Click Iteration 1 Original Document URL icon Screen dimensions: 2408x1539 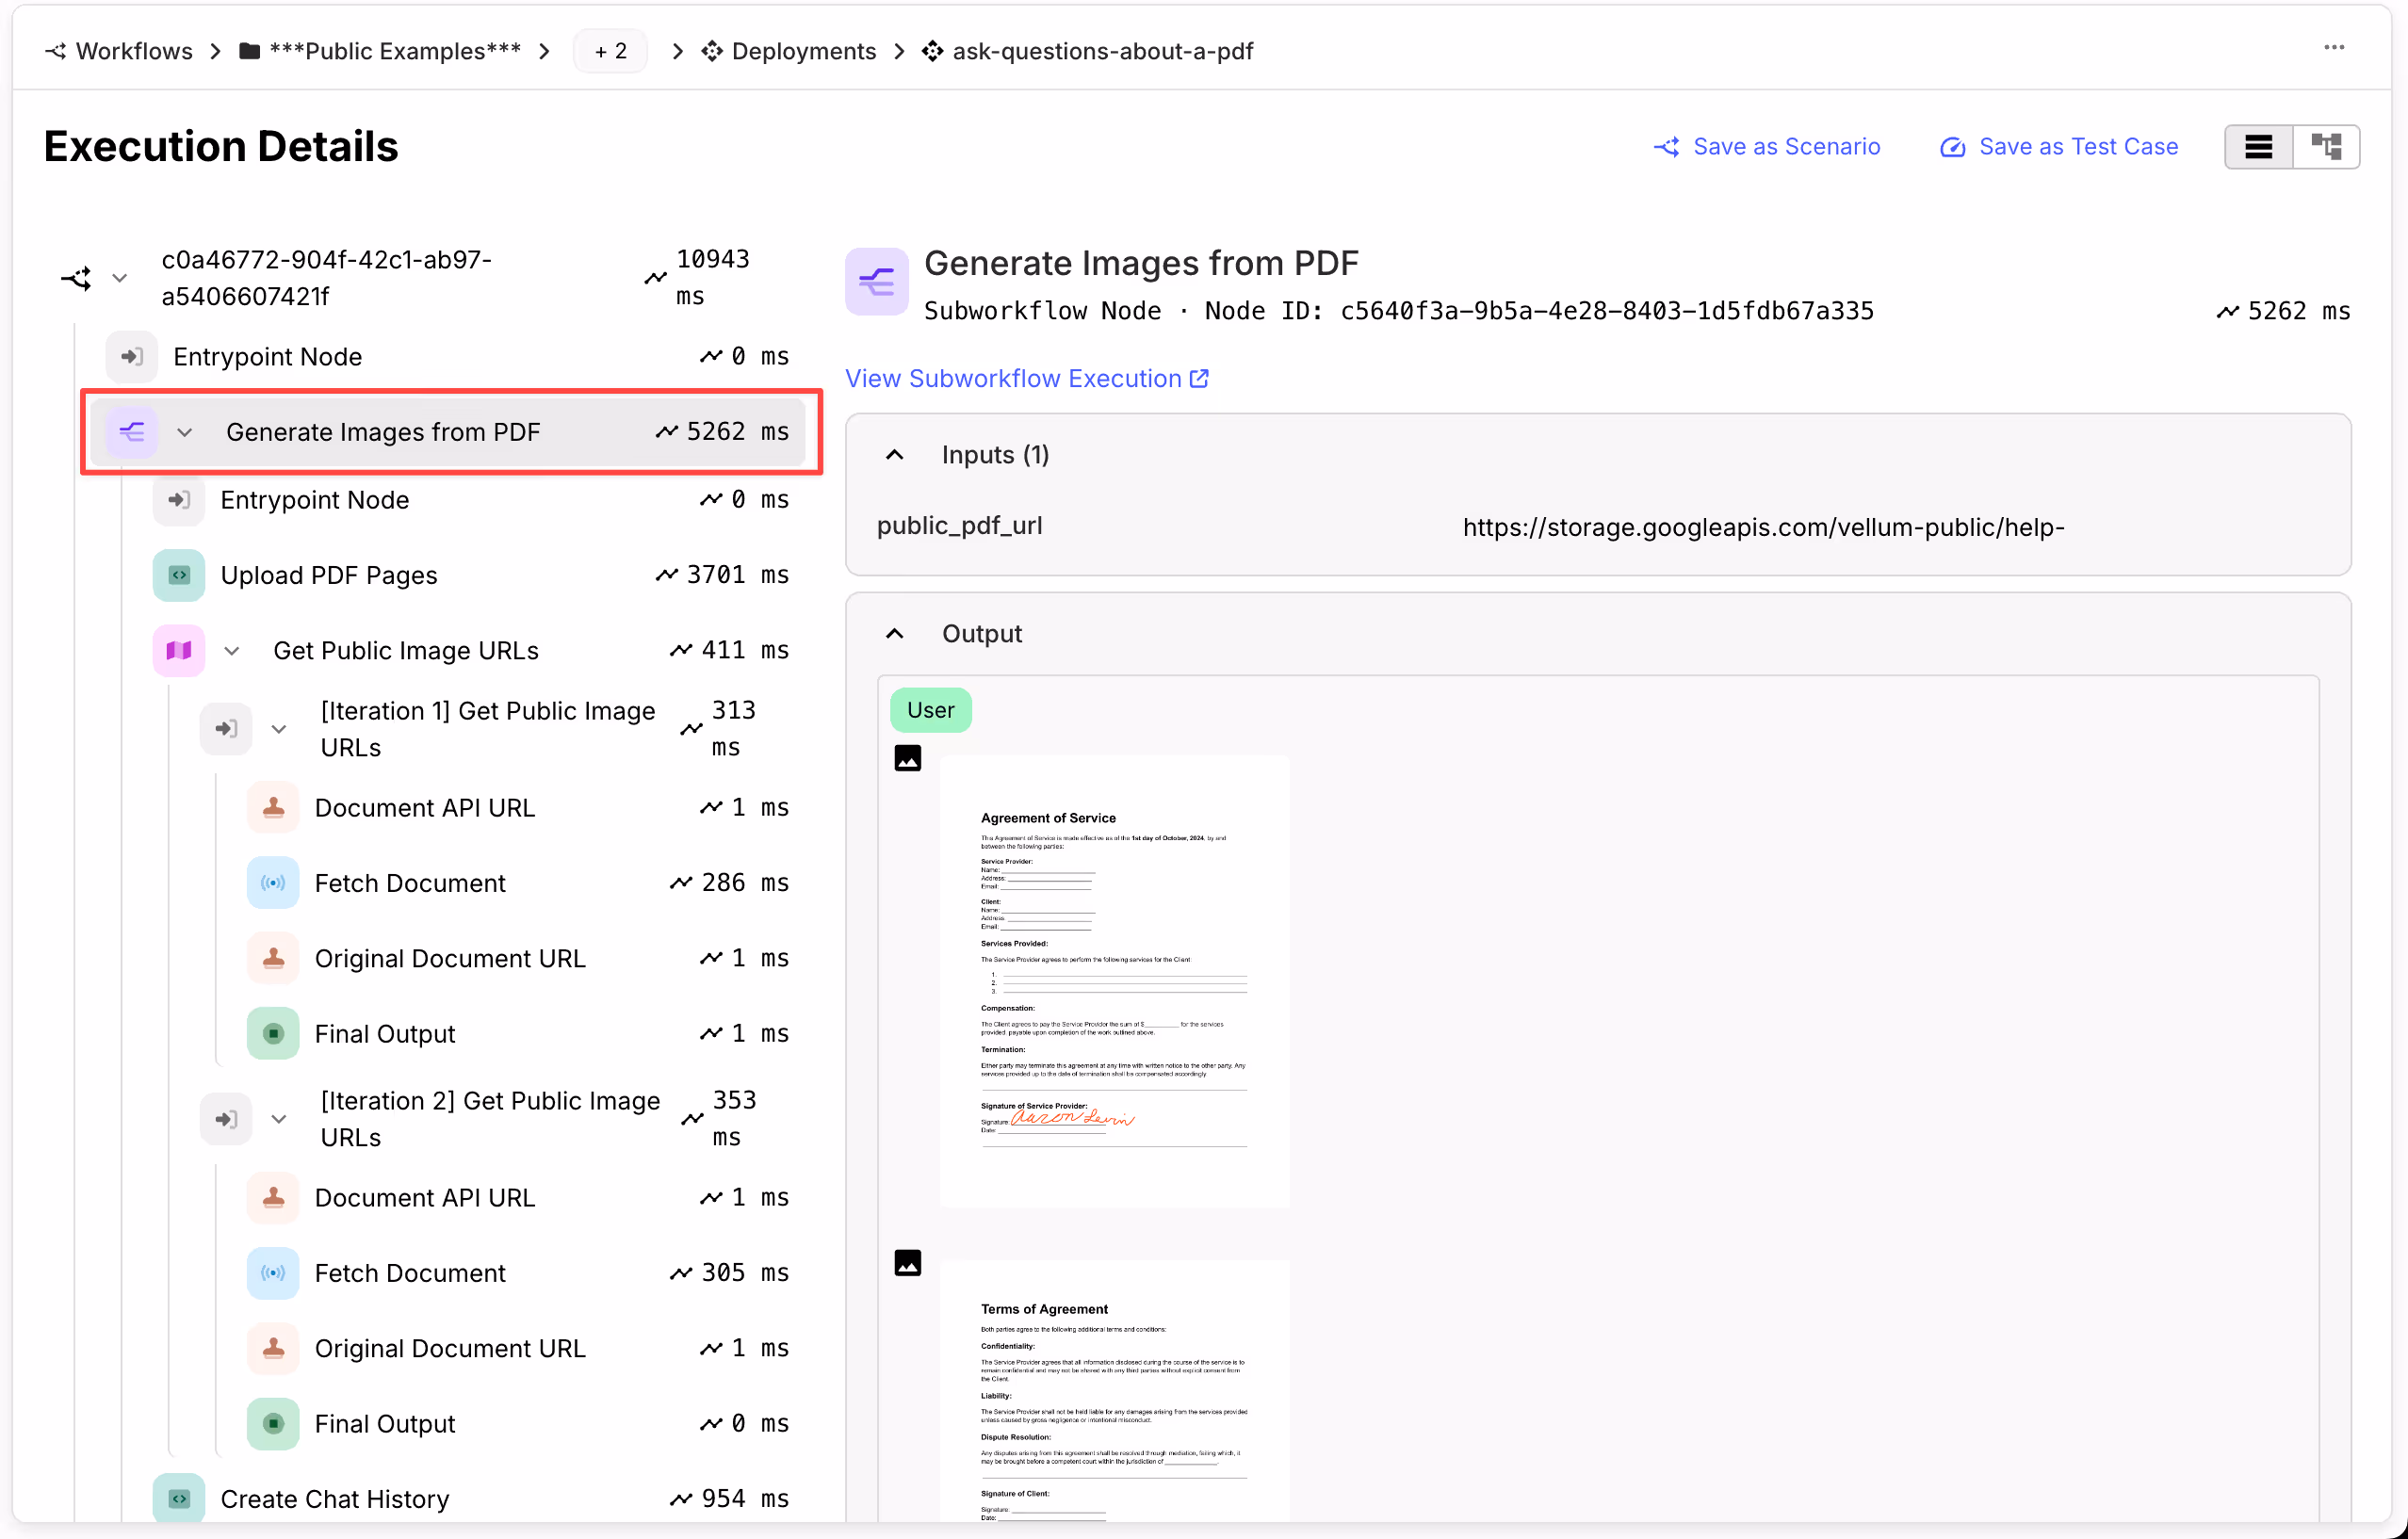(x=273, y=958)
